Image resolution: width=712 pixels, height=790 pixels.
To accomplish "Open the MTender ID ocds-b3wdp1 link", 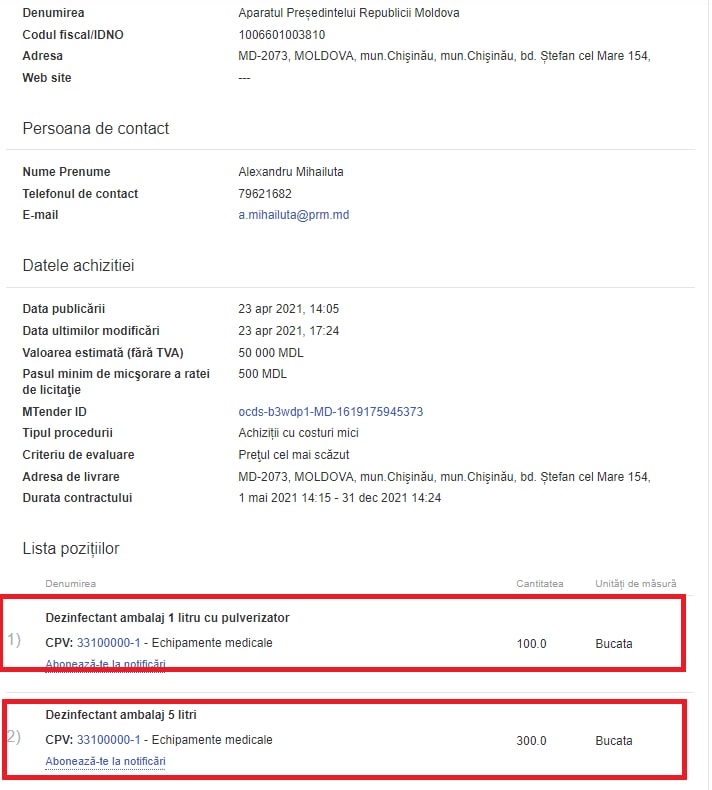I will [x=330, y=412].
